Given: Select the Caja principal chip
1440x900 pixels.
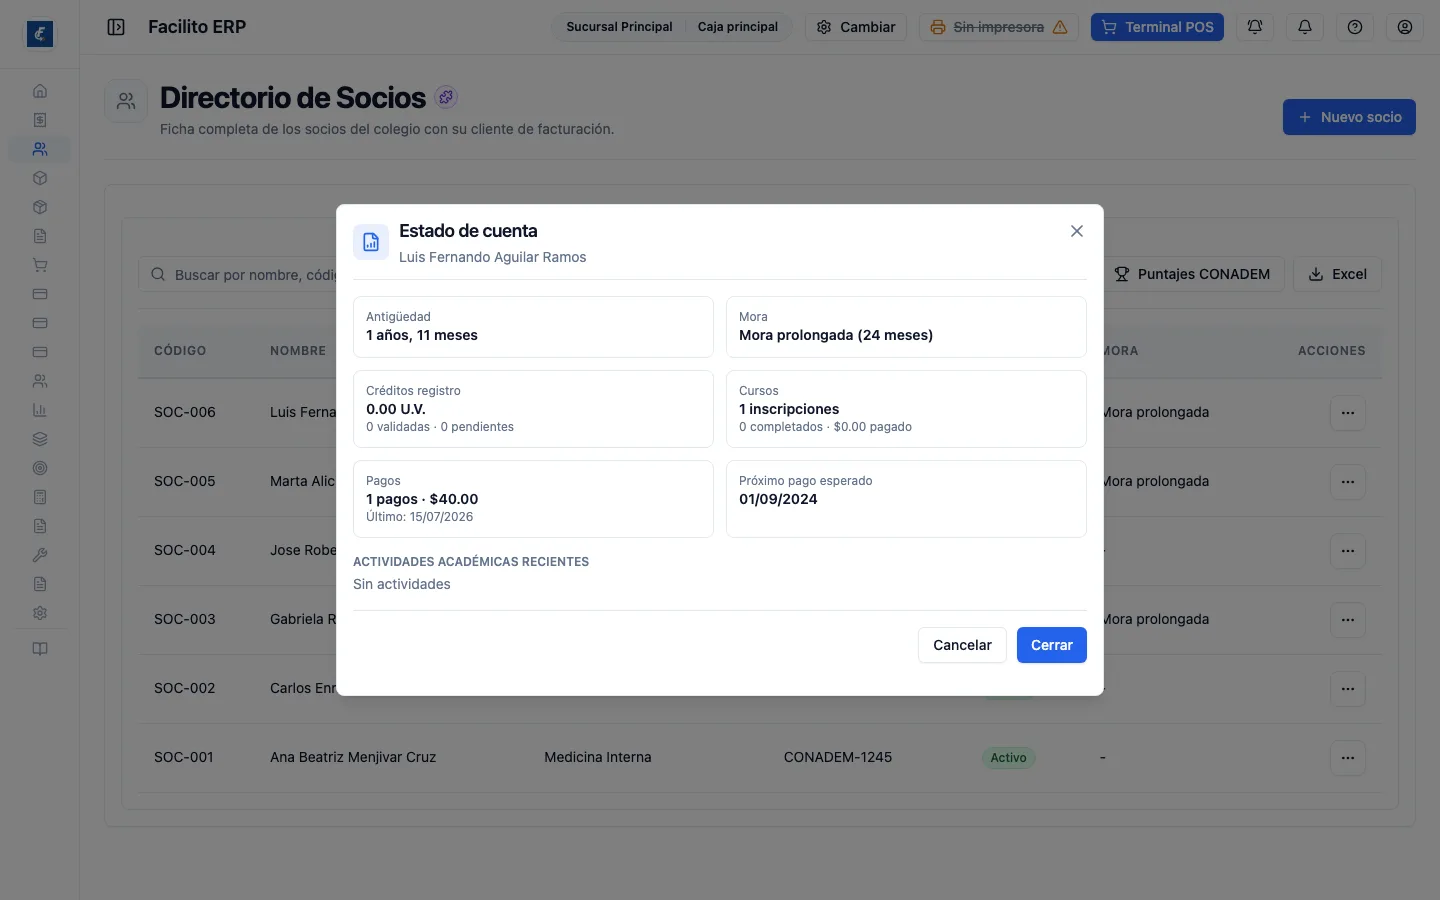Looking at the screenshot, I should [738, 27].
